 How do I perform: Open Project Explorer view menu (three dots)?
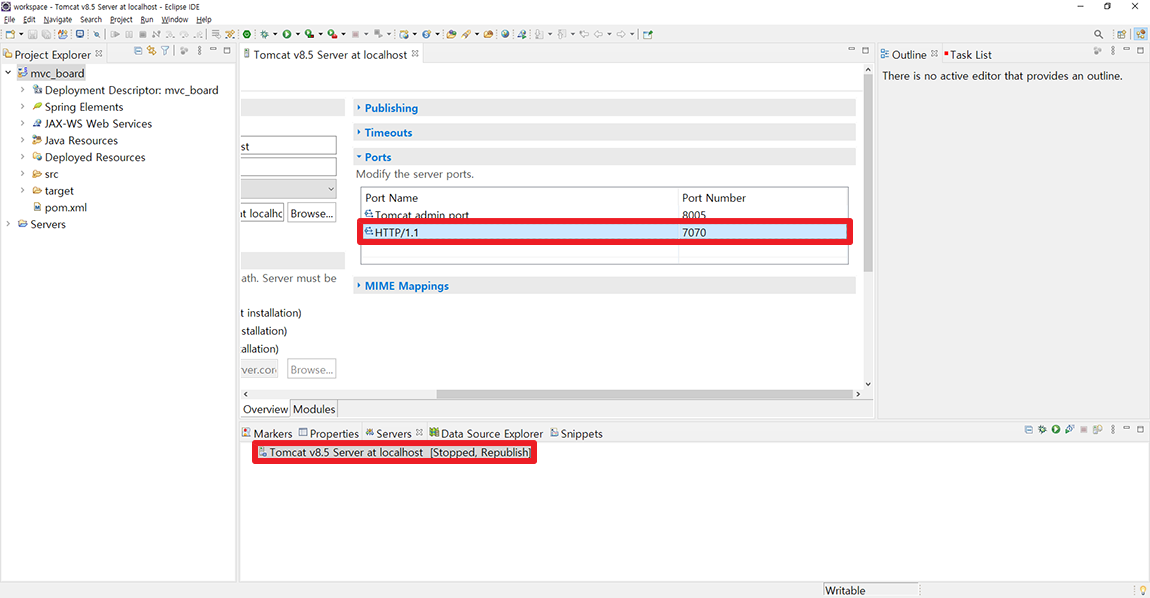[199, 51]
